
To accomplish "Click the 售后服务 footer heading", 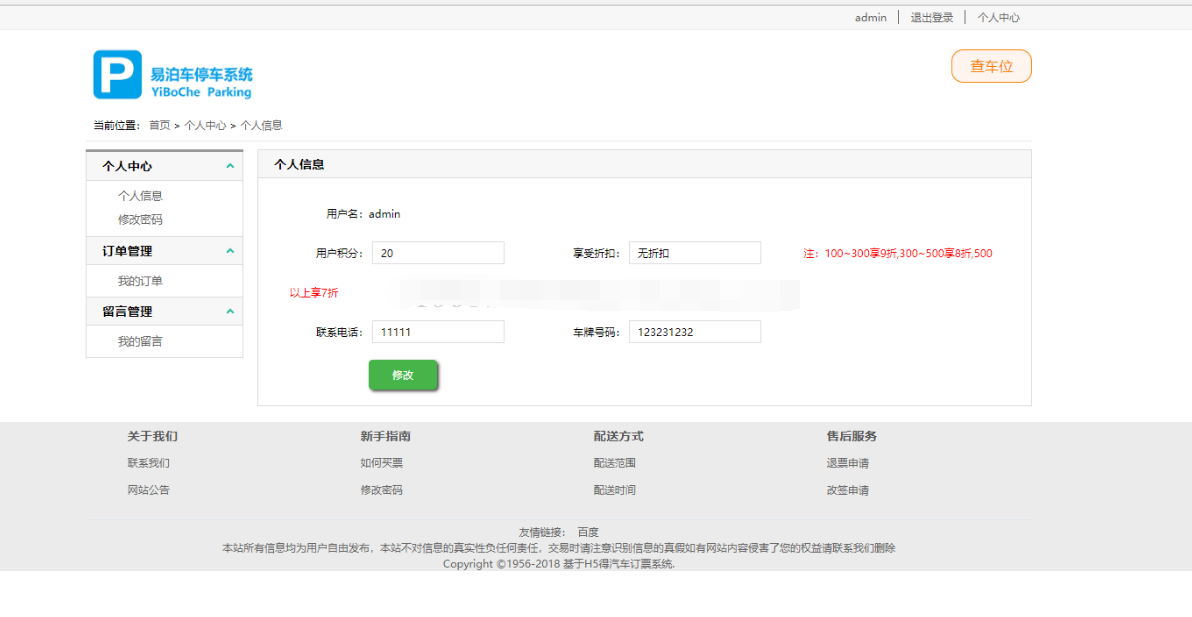I will click(x=851, y=436).
